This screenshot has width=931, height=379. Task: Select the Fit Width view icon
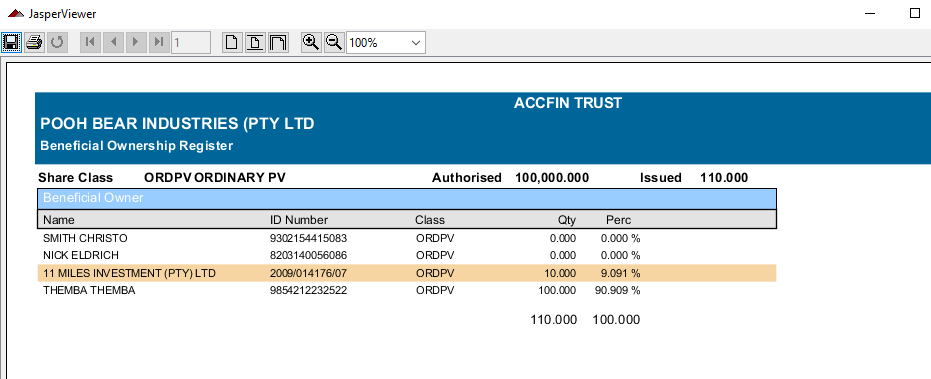[278, 42]
